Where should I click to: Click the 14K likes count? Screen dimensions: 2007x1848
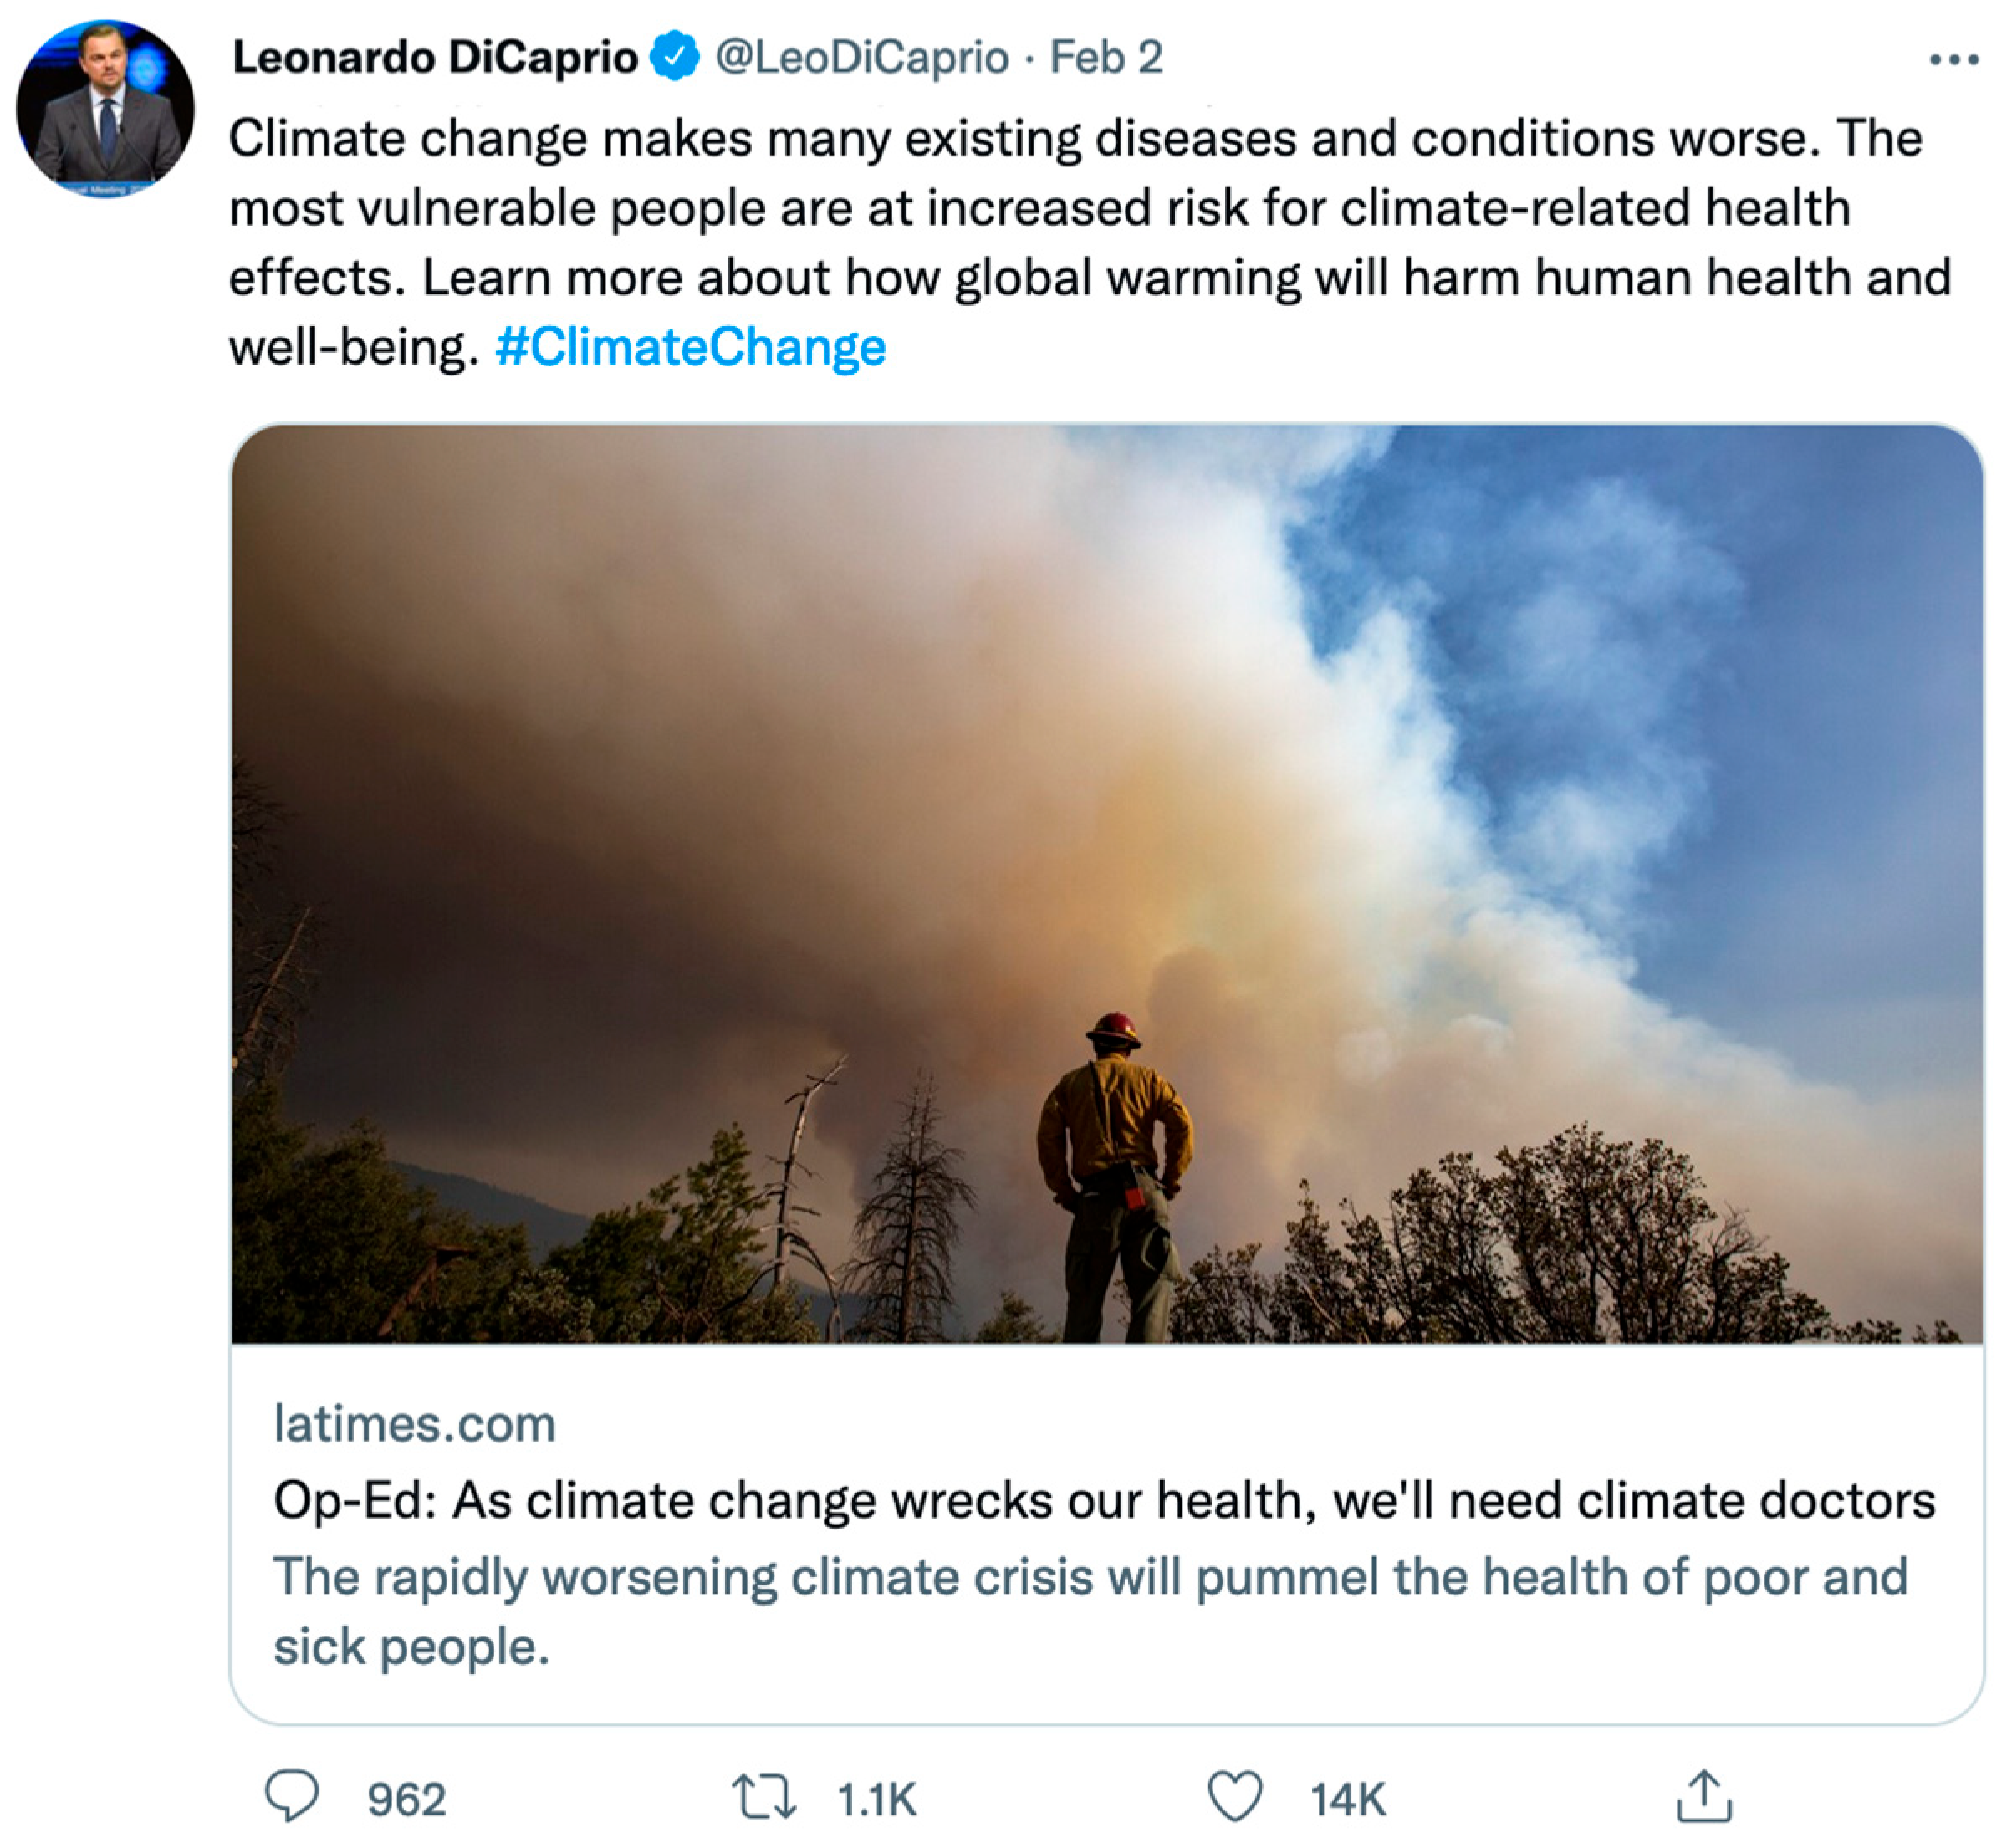[x=1347, y=1800]
